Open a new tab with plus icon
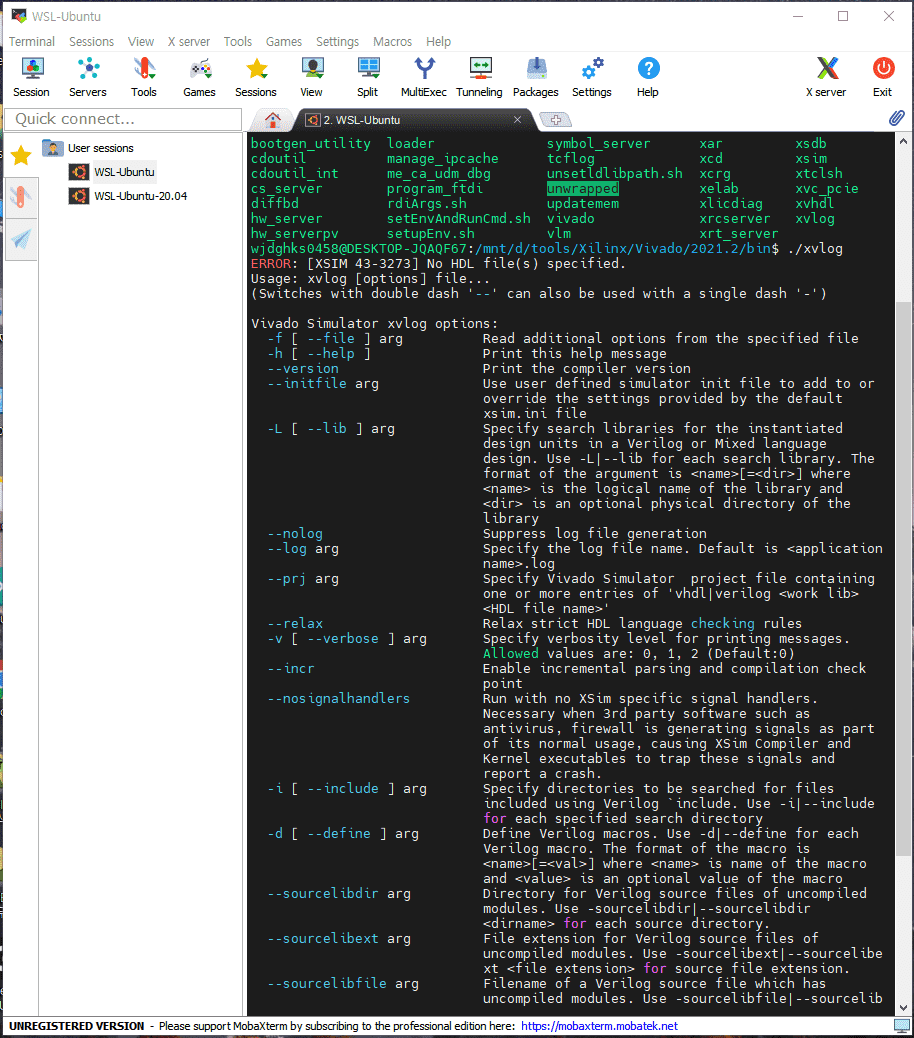This screenshot has height=1038, width=914. pos(556,120)
